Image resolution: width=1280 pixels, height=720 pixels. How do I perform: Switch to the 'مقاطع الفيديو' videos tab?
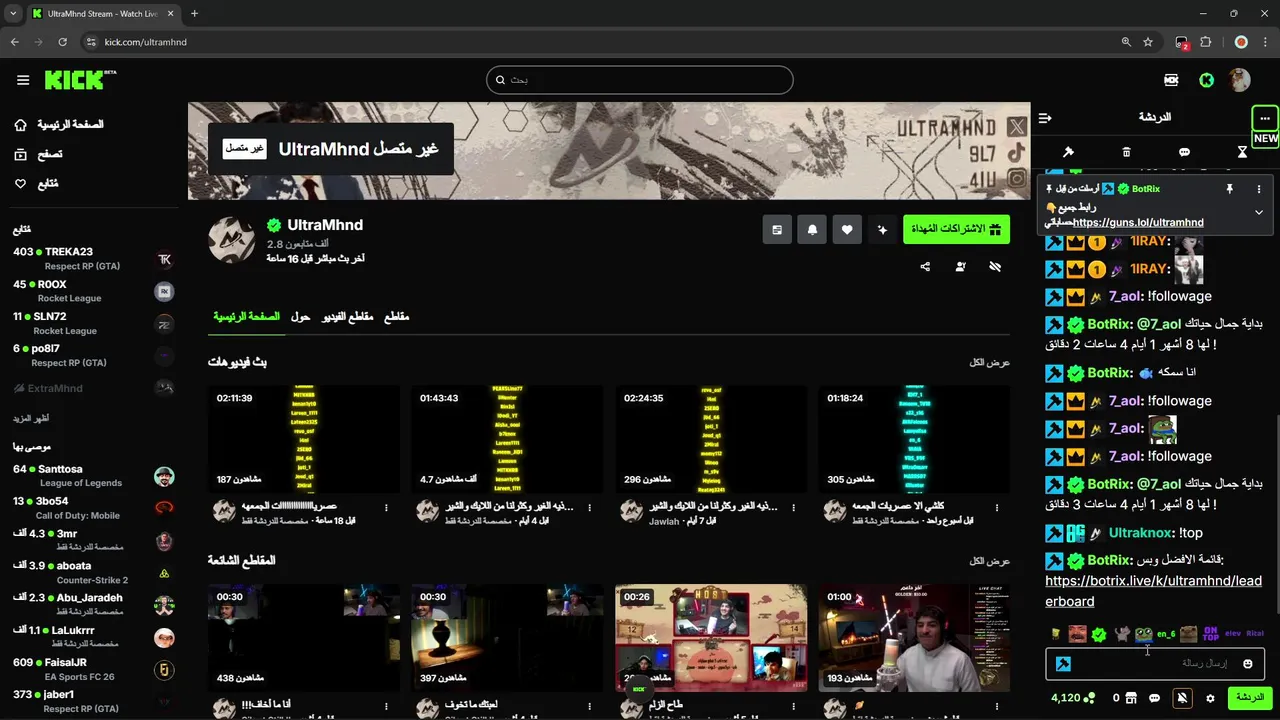click(x=347, y=316)
